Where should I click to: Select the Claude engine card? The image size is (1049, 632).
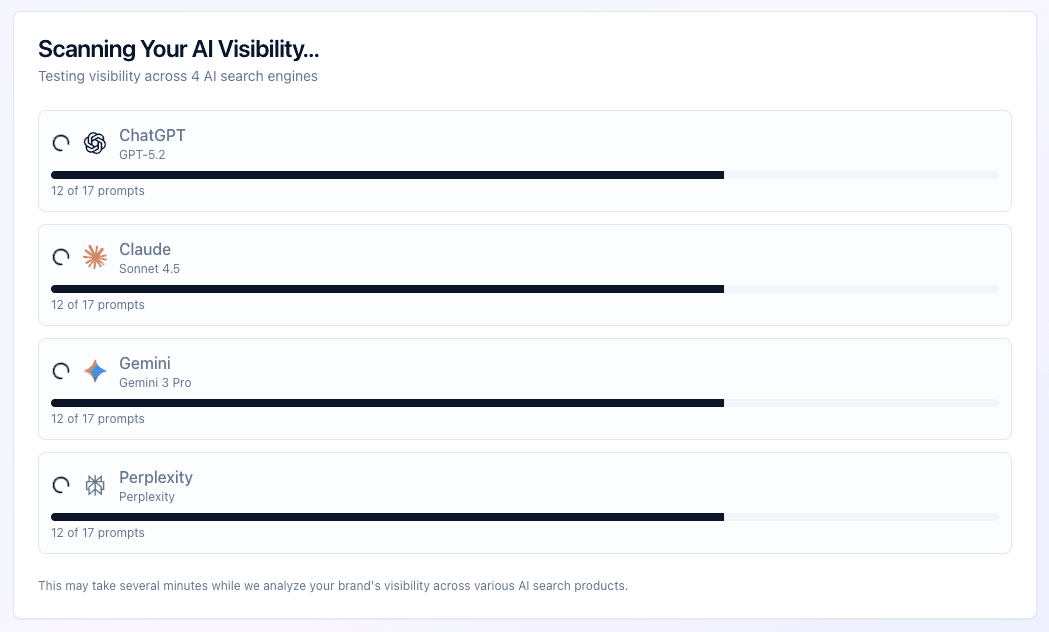click(525, 274)
